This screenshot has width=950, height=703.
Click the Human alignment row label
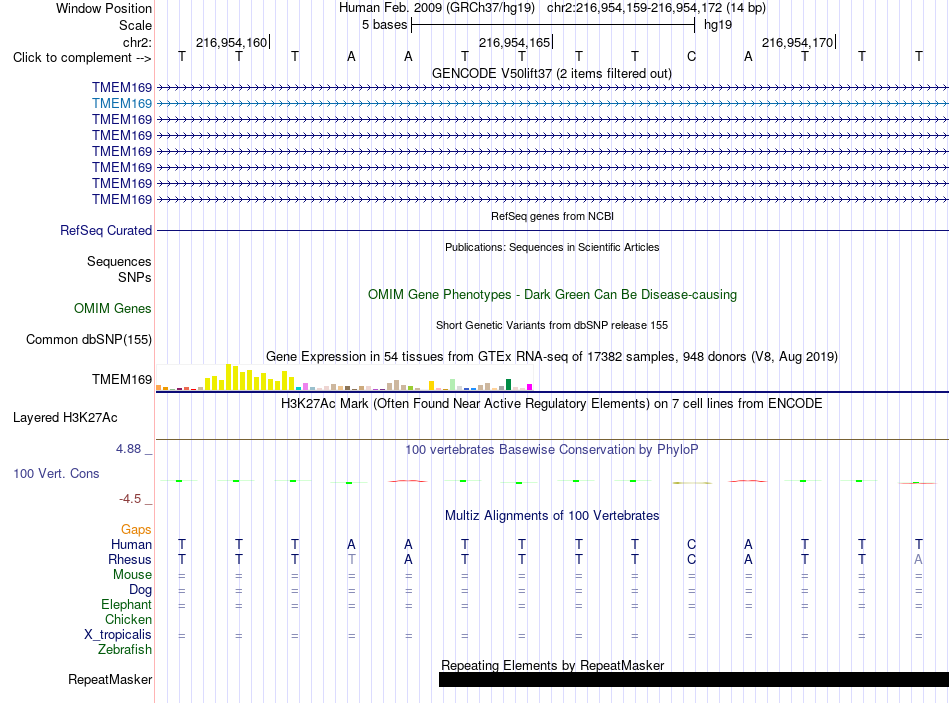(x=131, y=544)
